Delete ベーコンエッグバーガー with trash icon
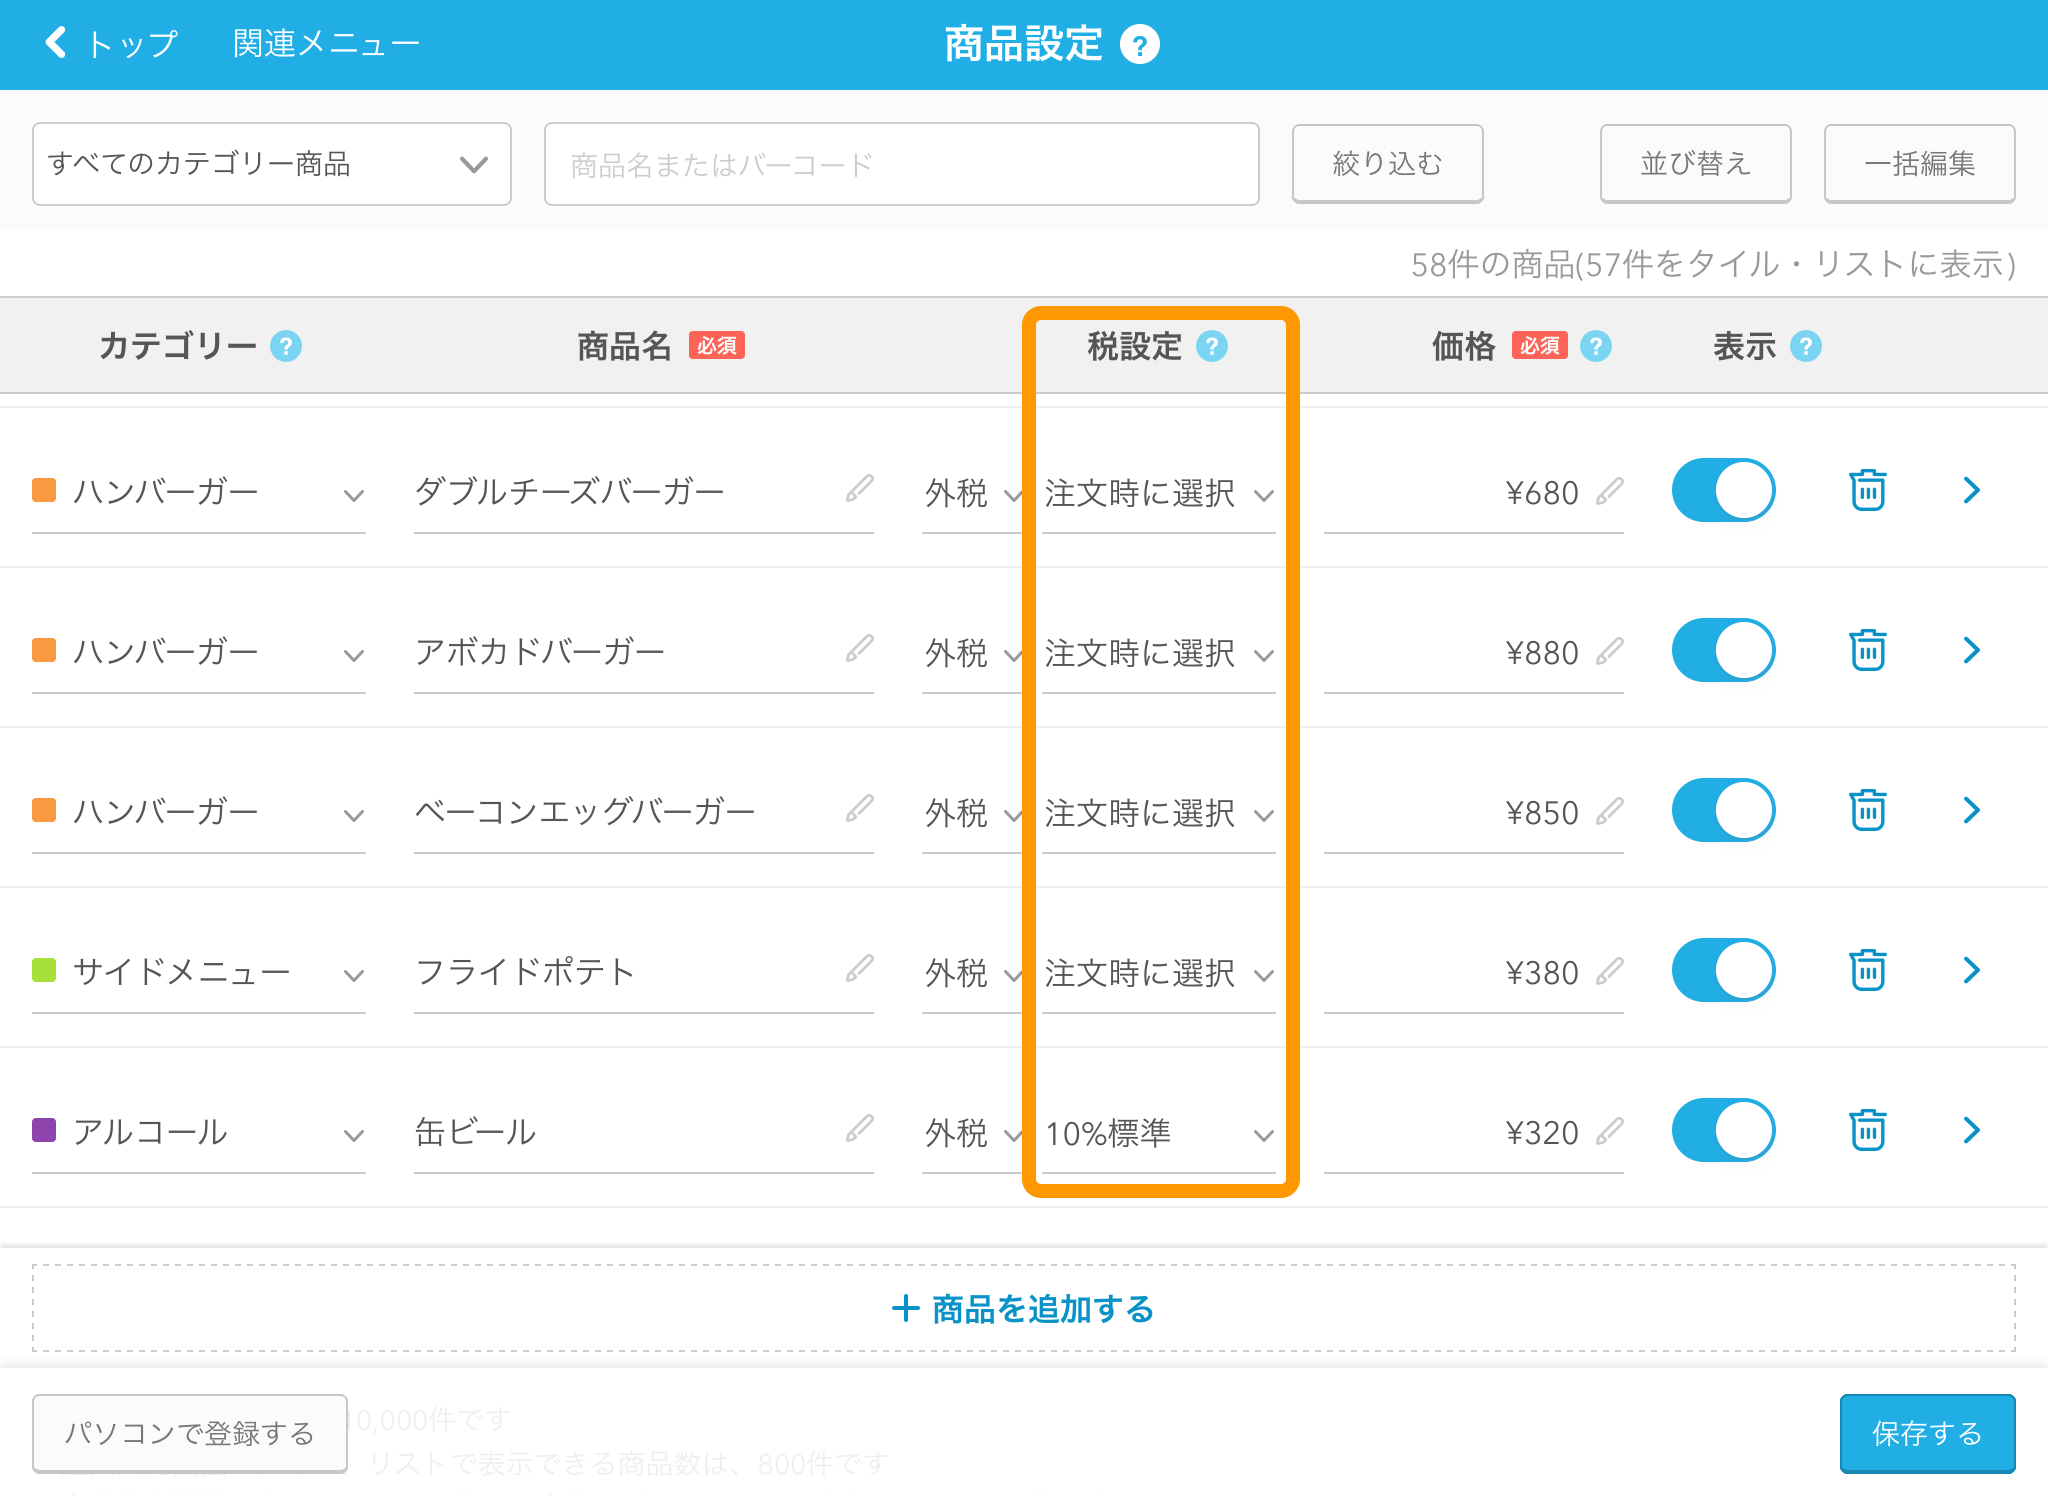Viewport: 2048px width, 1496px height. point(1867,810)
